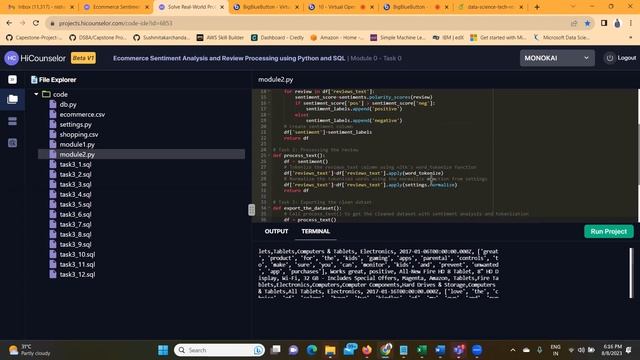Reload the browser page
Screen dimensions: 640x360
tap(36, 23)
